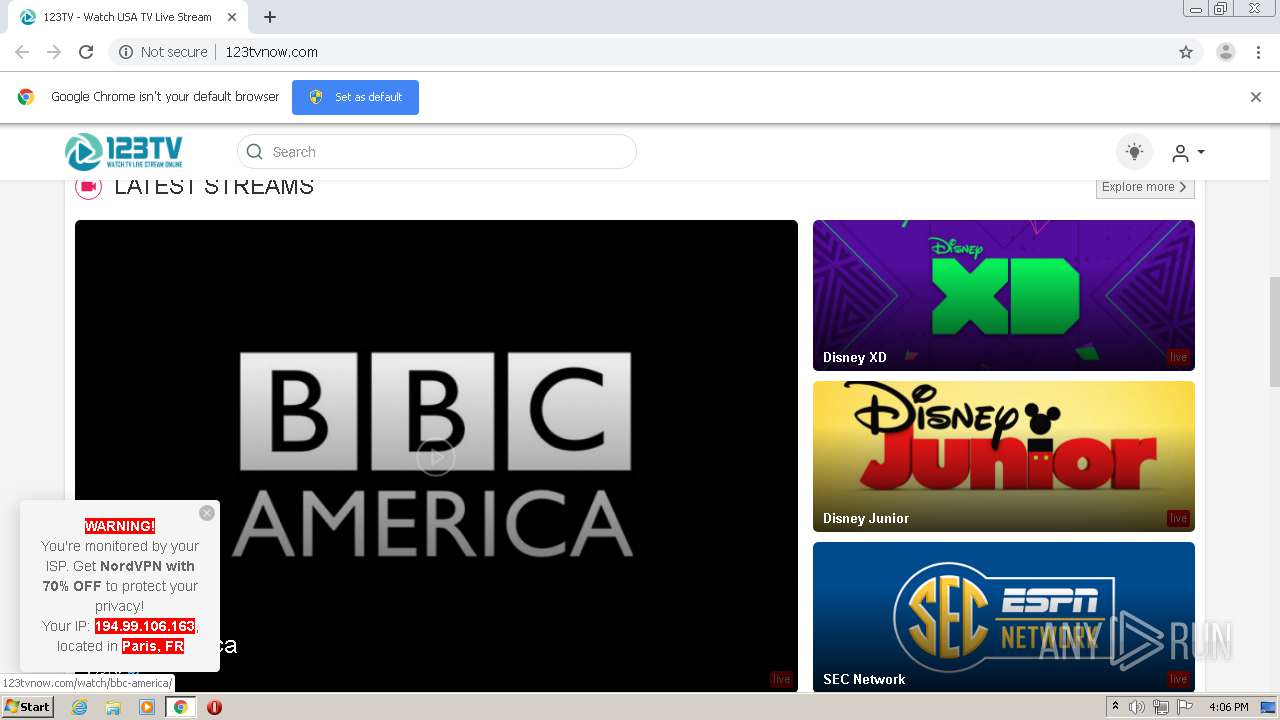
Task: Play the BBC America stream
Action: (x=436, y=457)
